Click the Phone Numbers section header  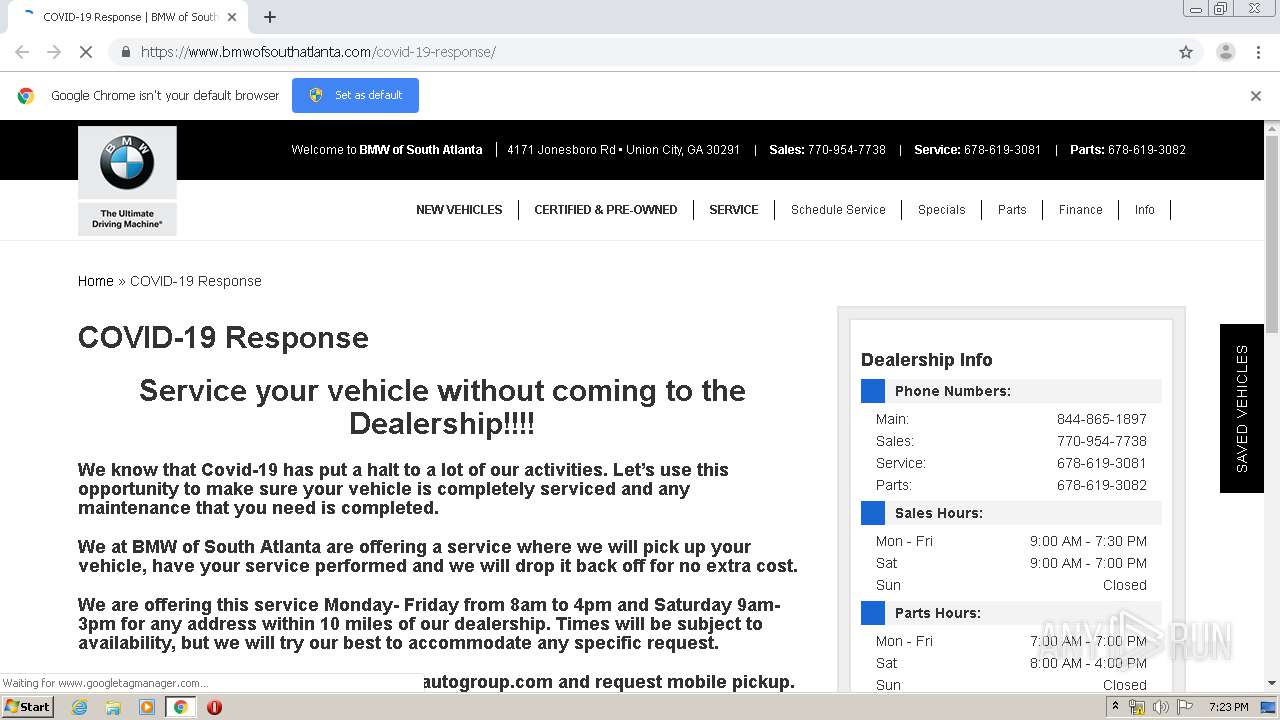[1011, 391]
